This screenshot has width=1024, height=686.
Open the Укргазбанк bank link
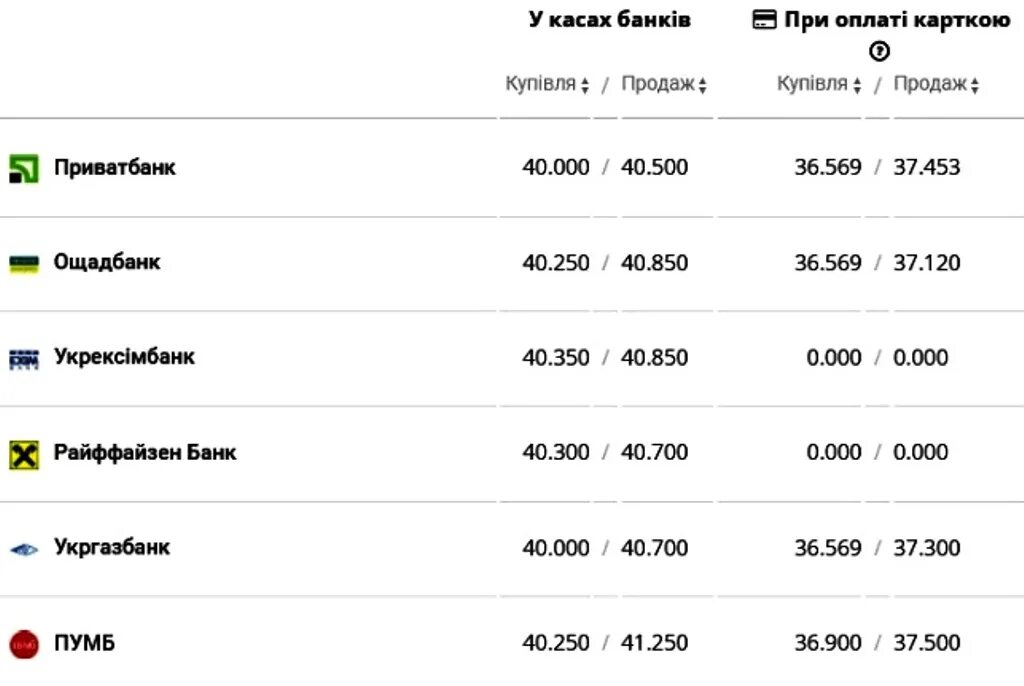112,548
